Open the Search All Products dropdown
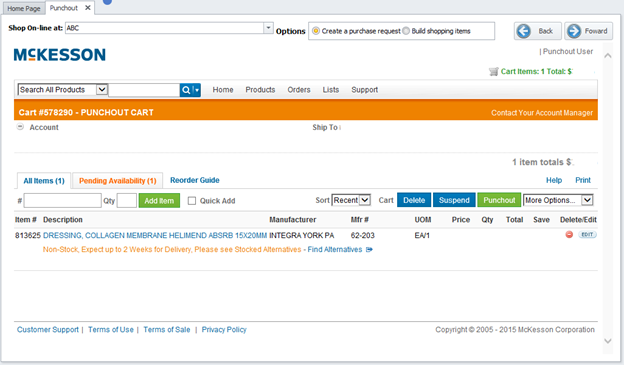This screenshot has height=365, width=624. (x=62, y=90)
